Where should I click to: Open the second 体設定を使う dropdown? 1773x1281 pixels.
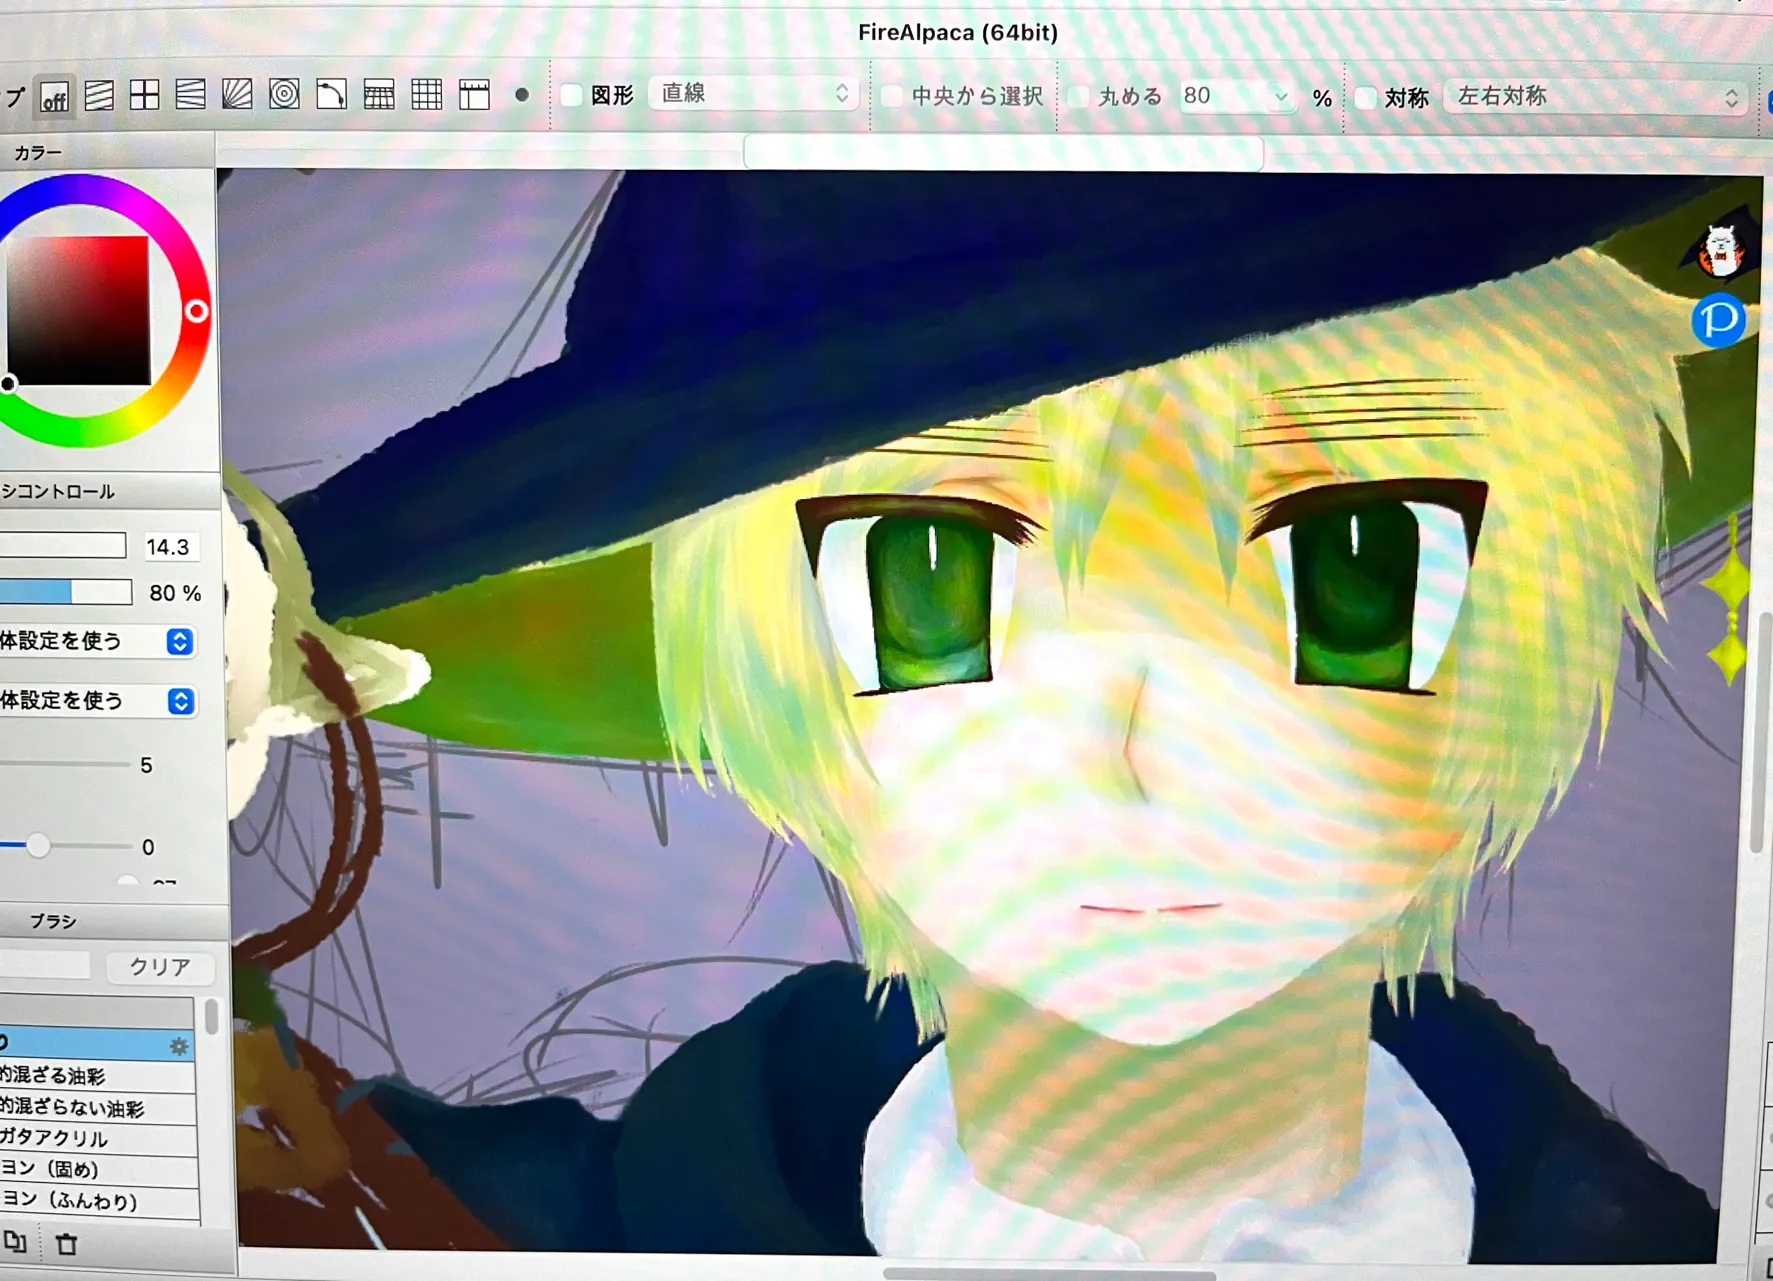point(97,701)
